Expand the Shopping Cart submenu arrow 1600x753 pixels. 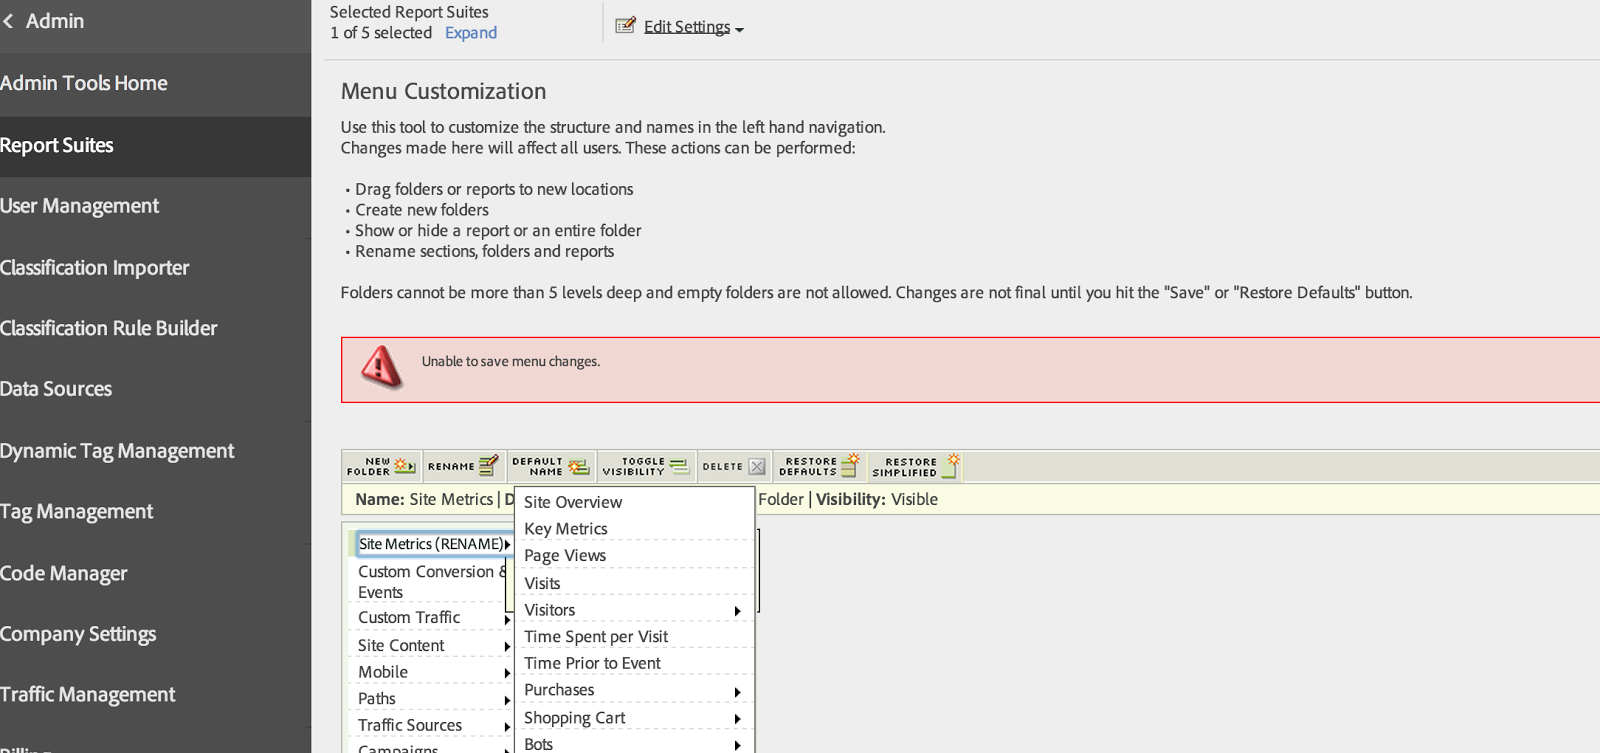click(x=737, y=719)
